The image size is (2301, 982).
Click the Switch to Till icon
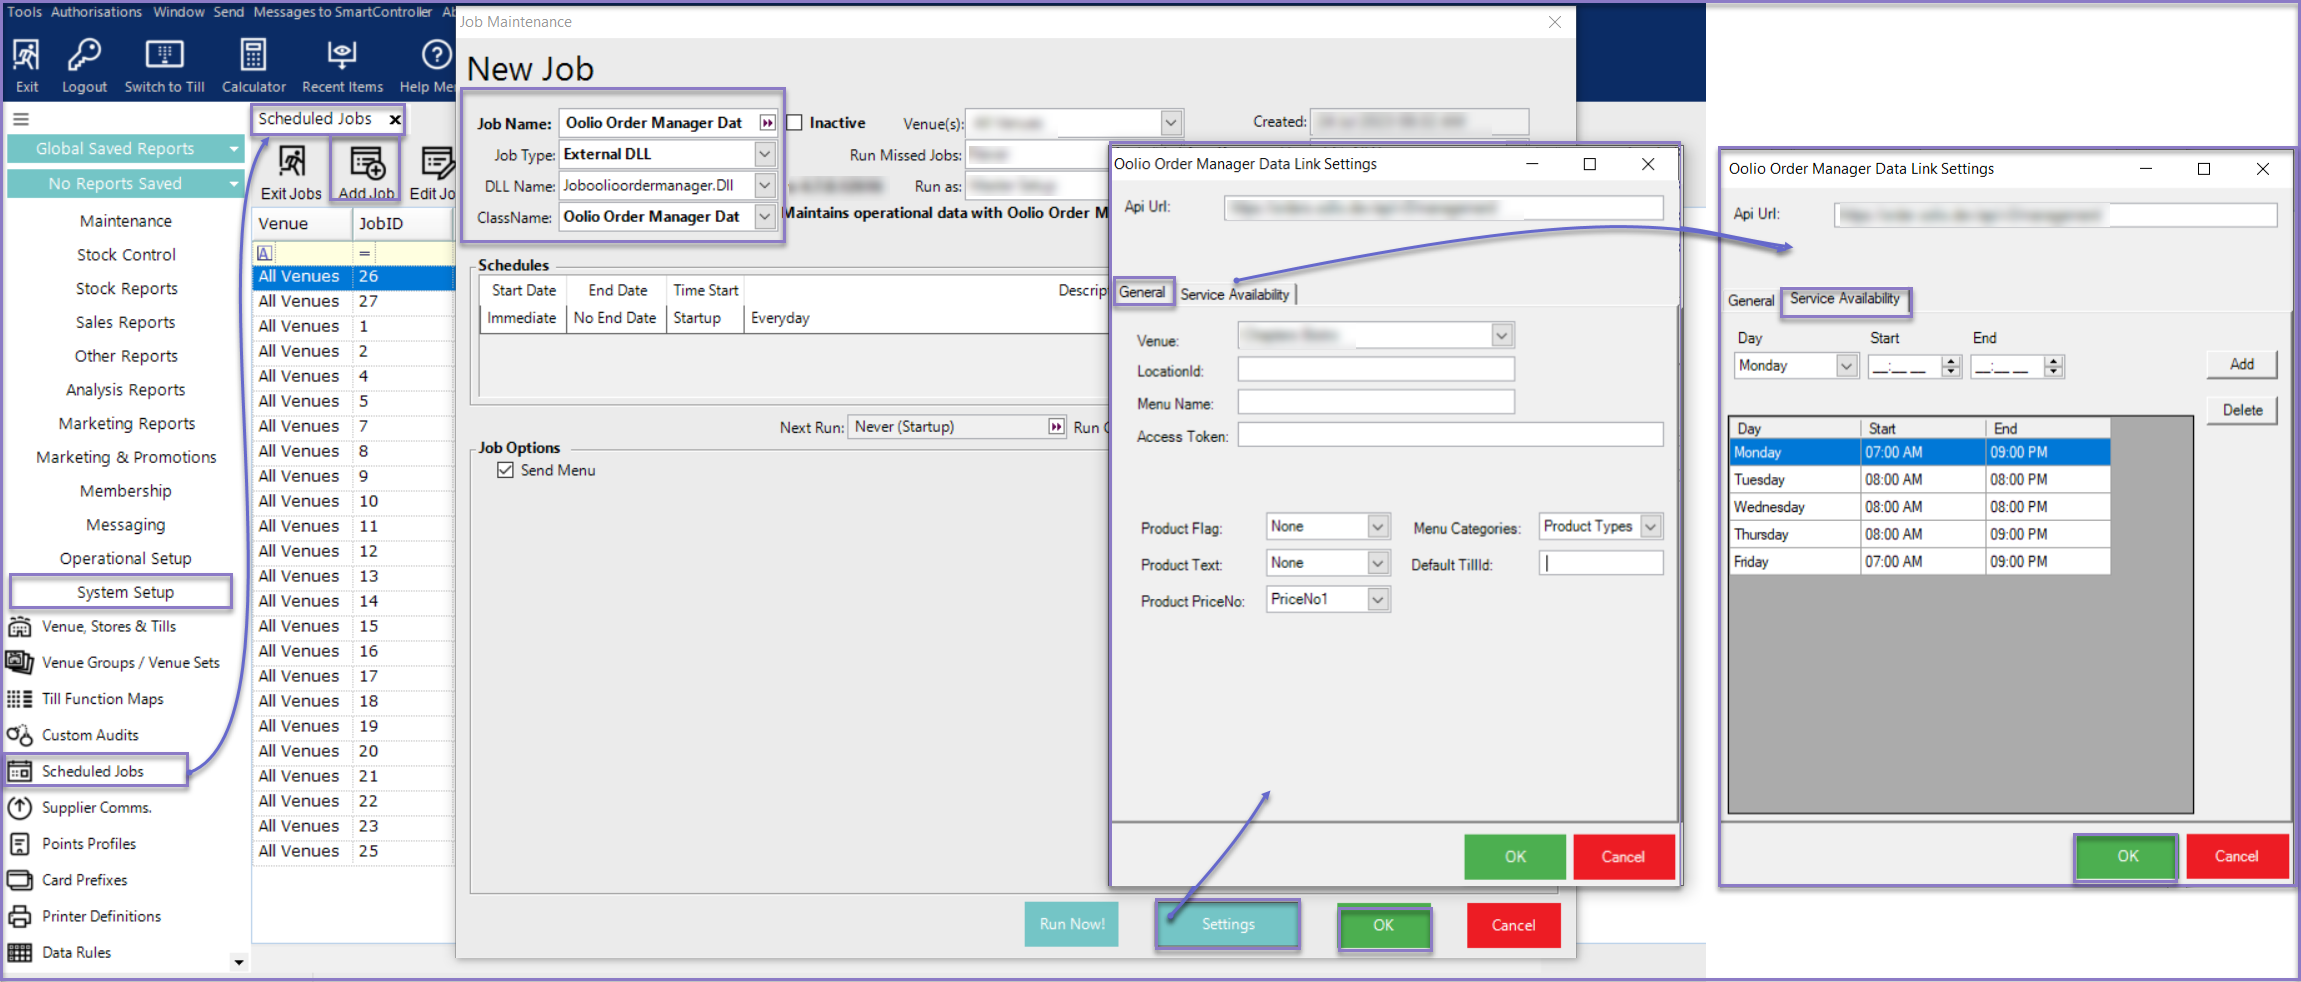click(x=164, y=55)
